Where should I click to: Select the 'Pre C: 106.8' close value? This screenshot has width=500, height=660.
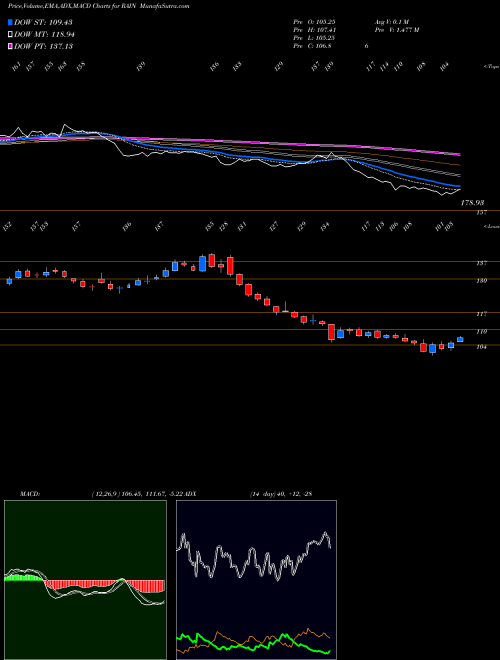(312, 46)
